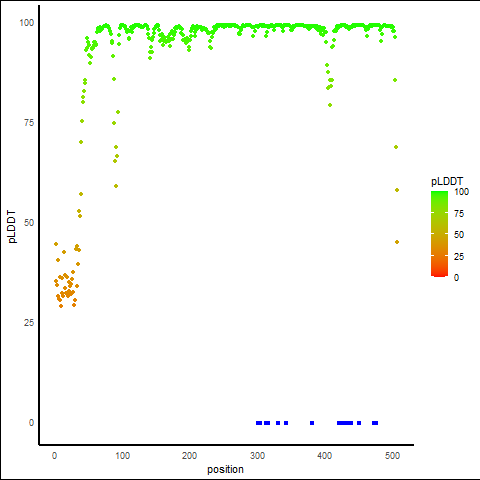
Task: Click the y-axis tick label 100
Action: (x=27, y=23)
